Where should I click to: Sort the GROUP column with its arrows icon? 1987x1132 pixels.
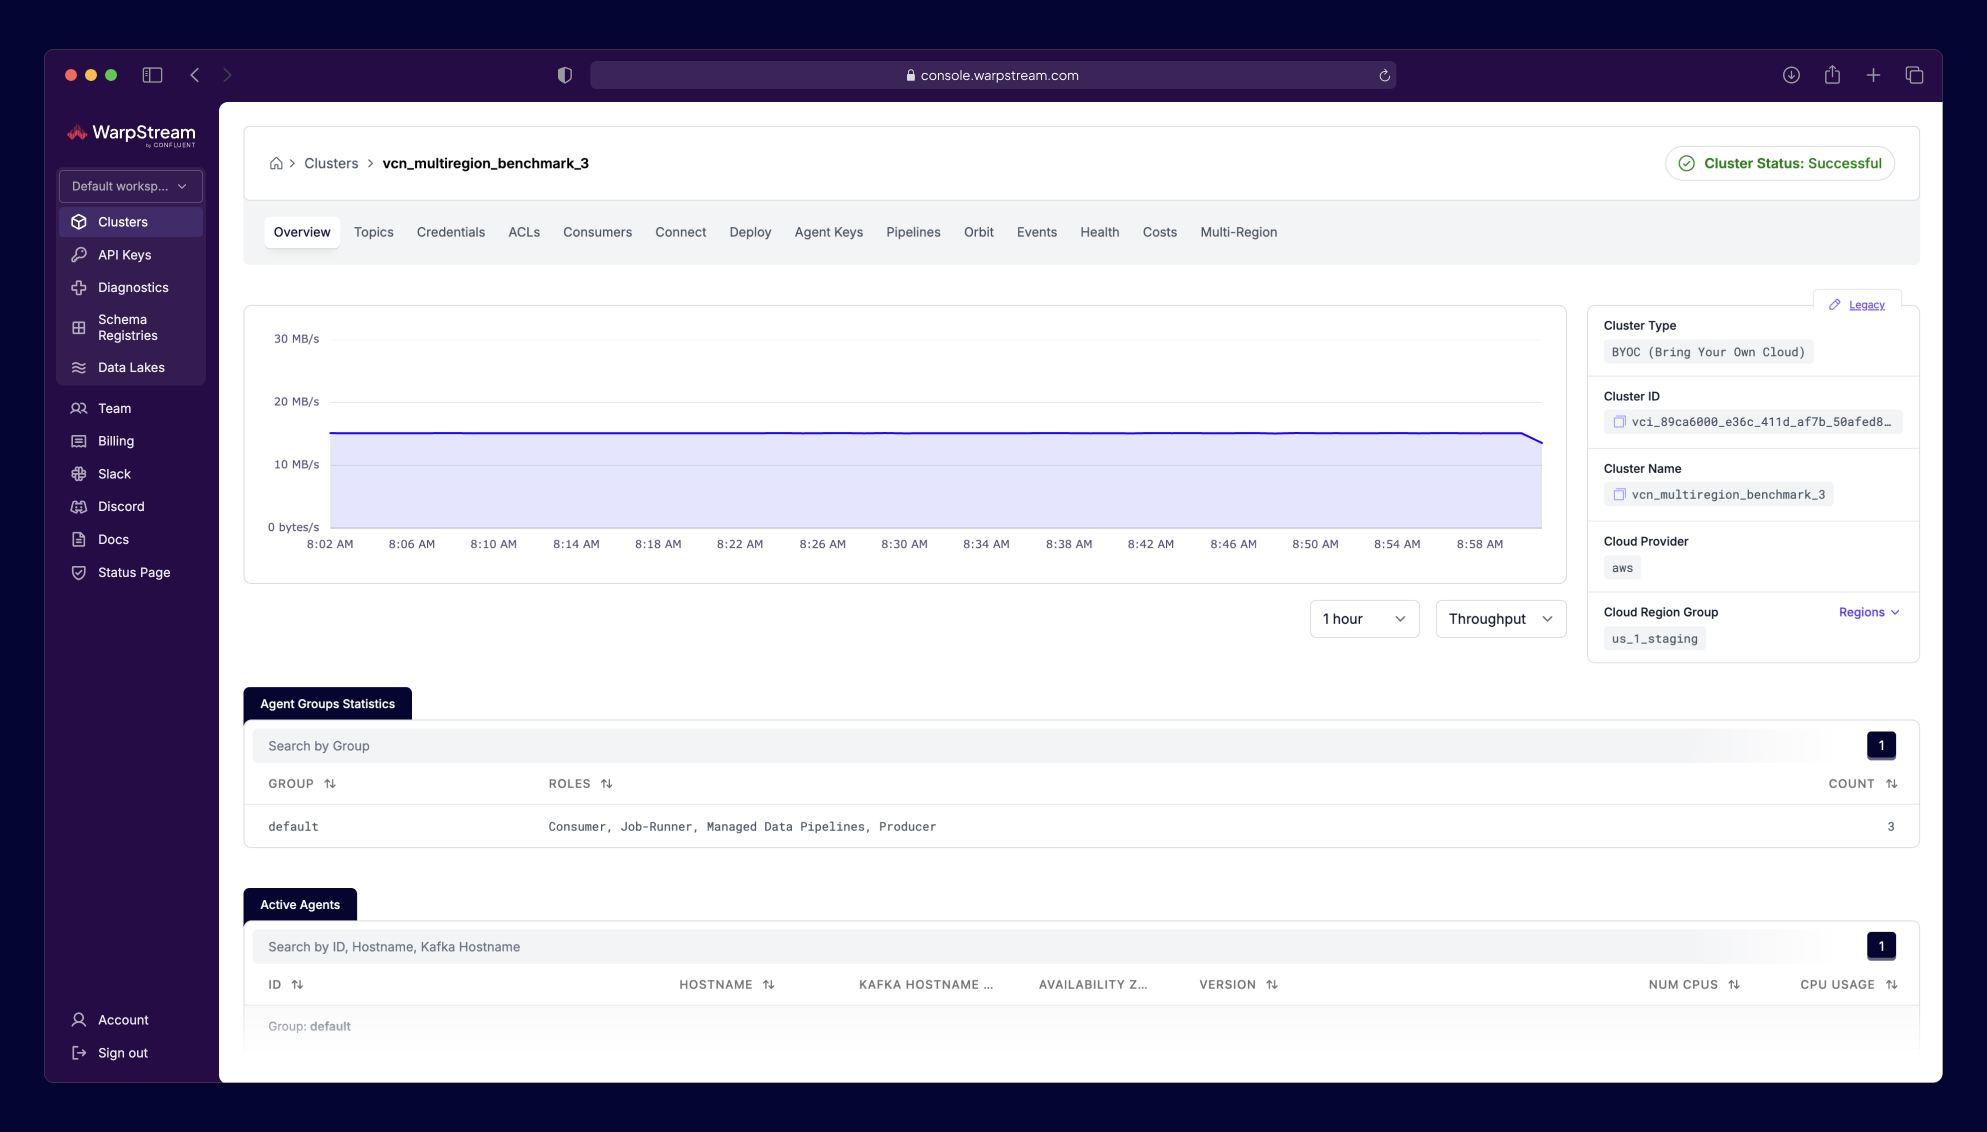[x=330, y=784]
